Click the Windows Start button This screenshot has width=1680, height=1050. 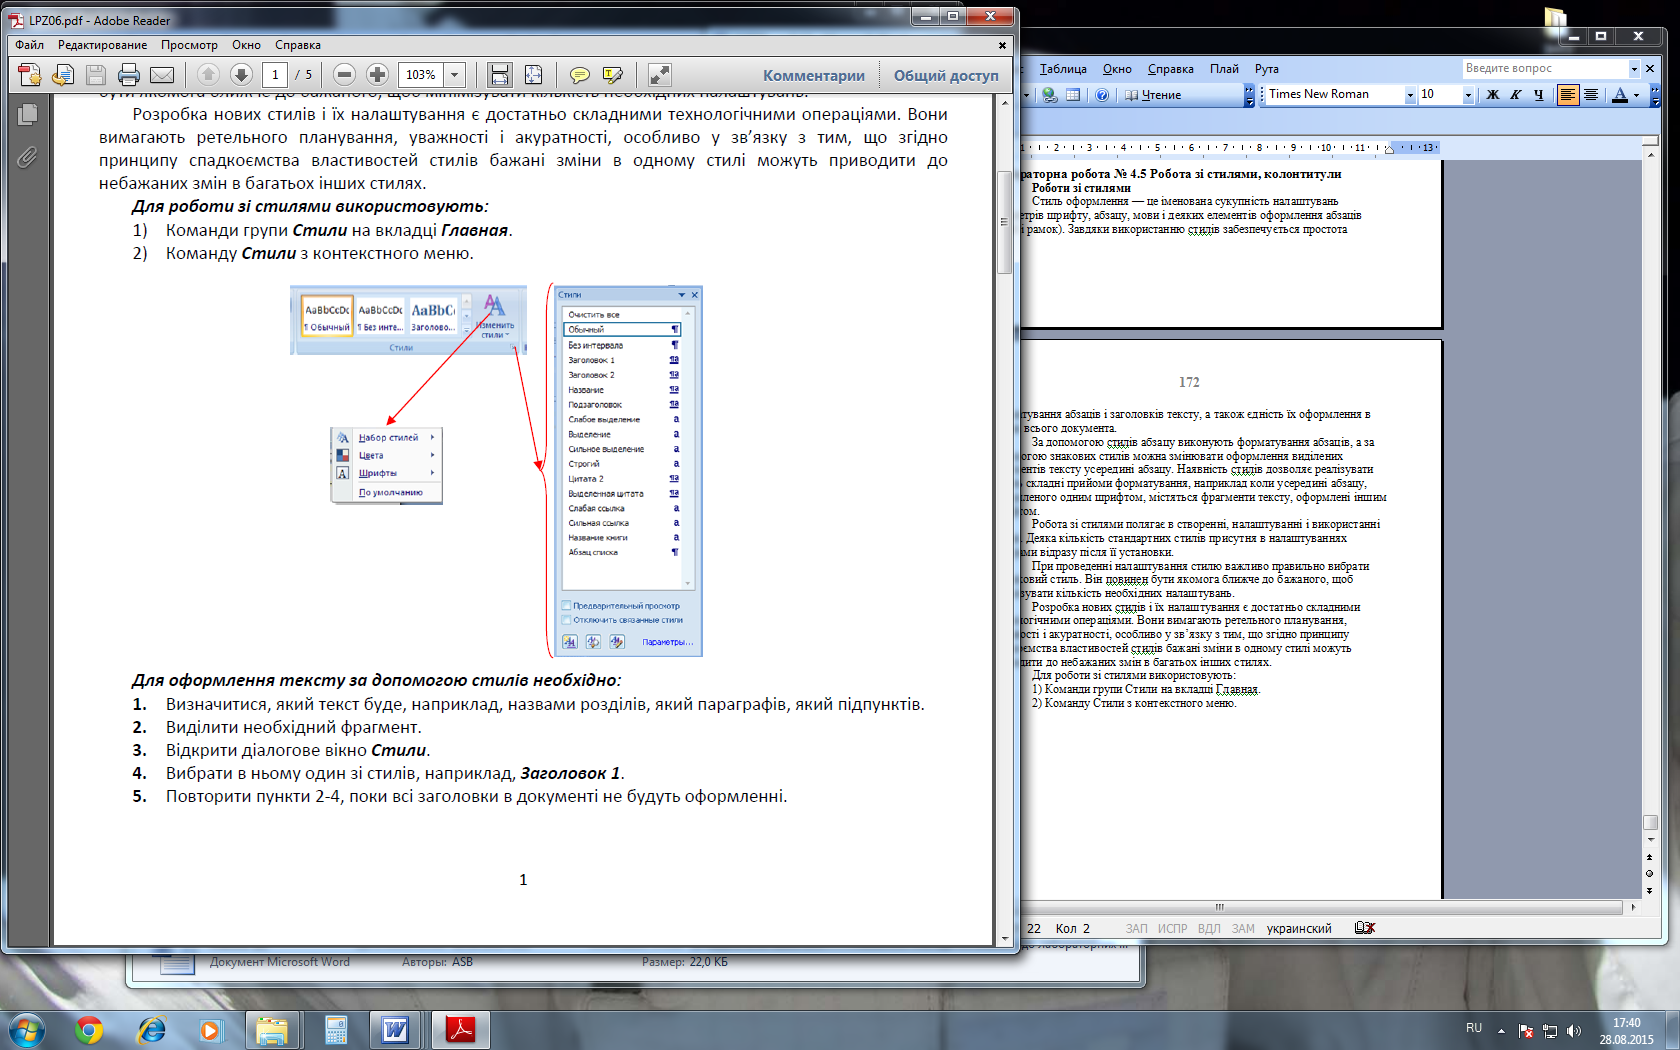pyautogui.click(x=26, y=1030)
